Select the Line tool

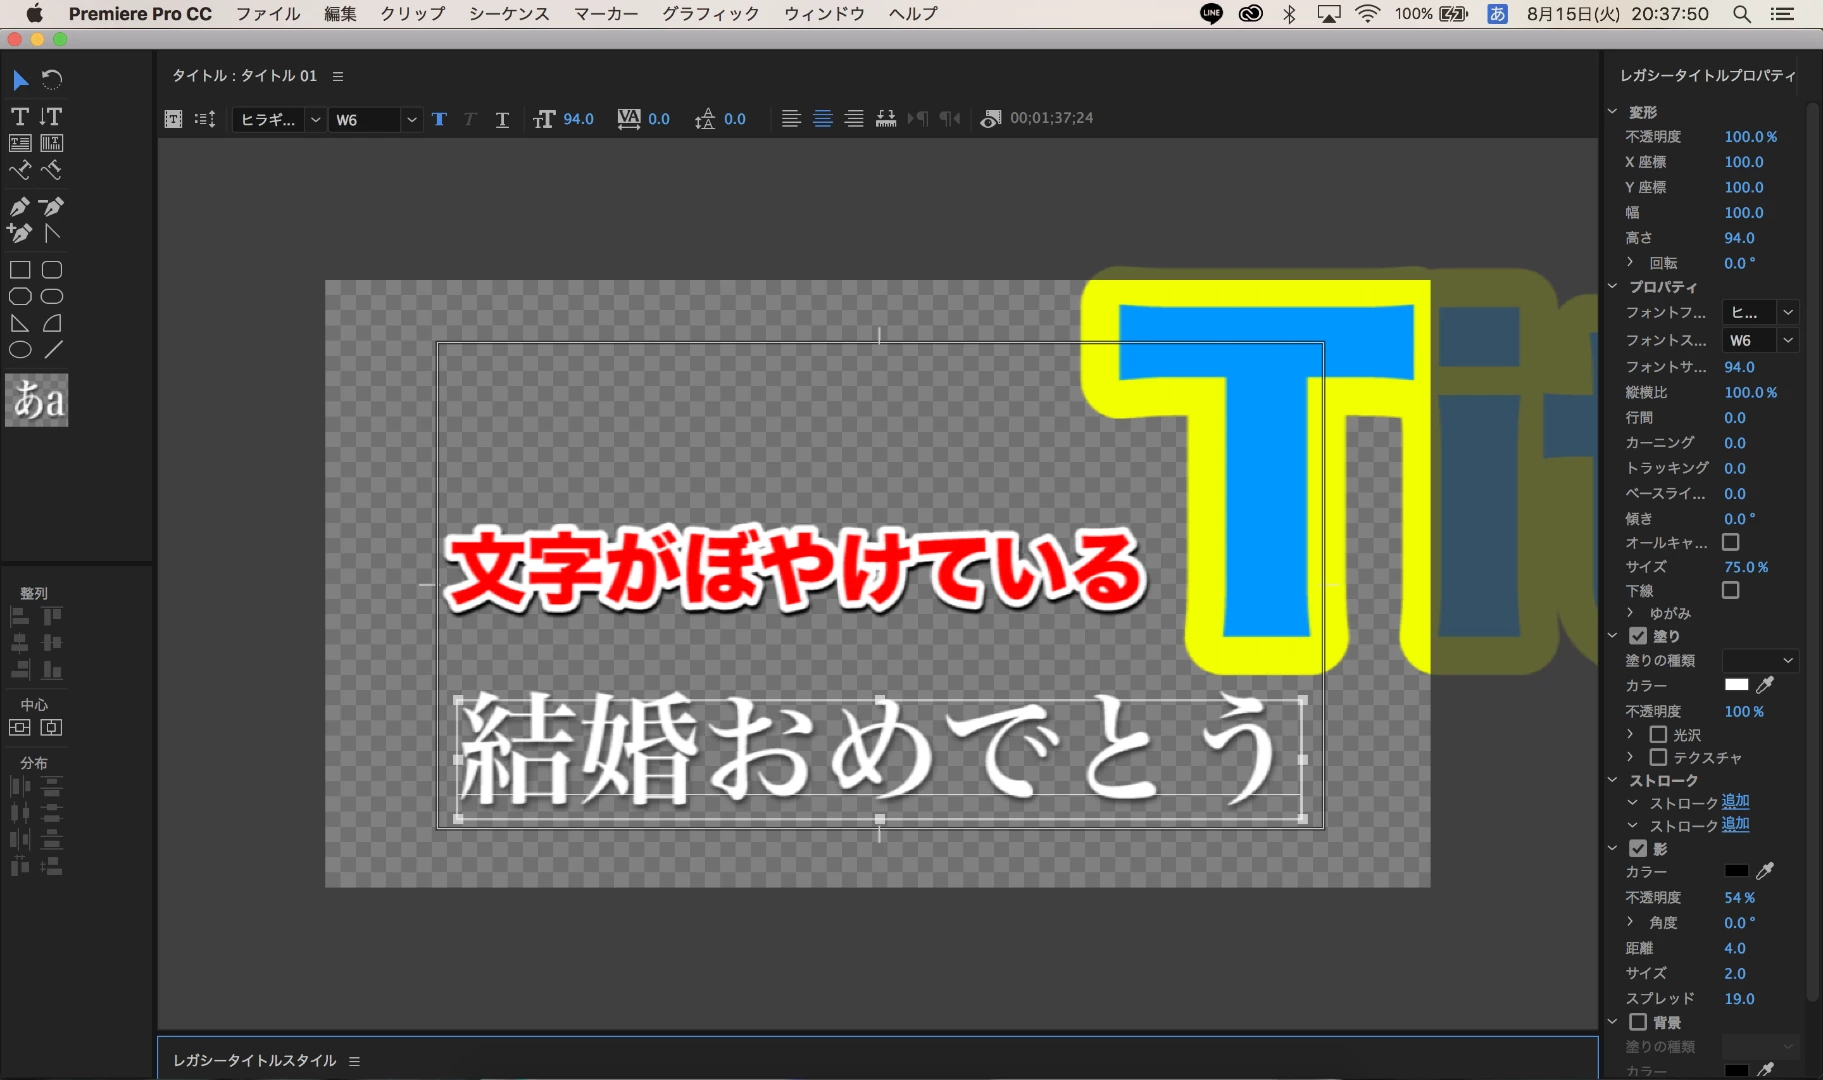(x=53, y=350)
